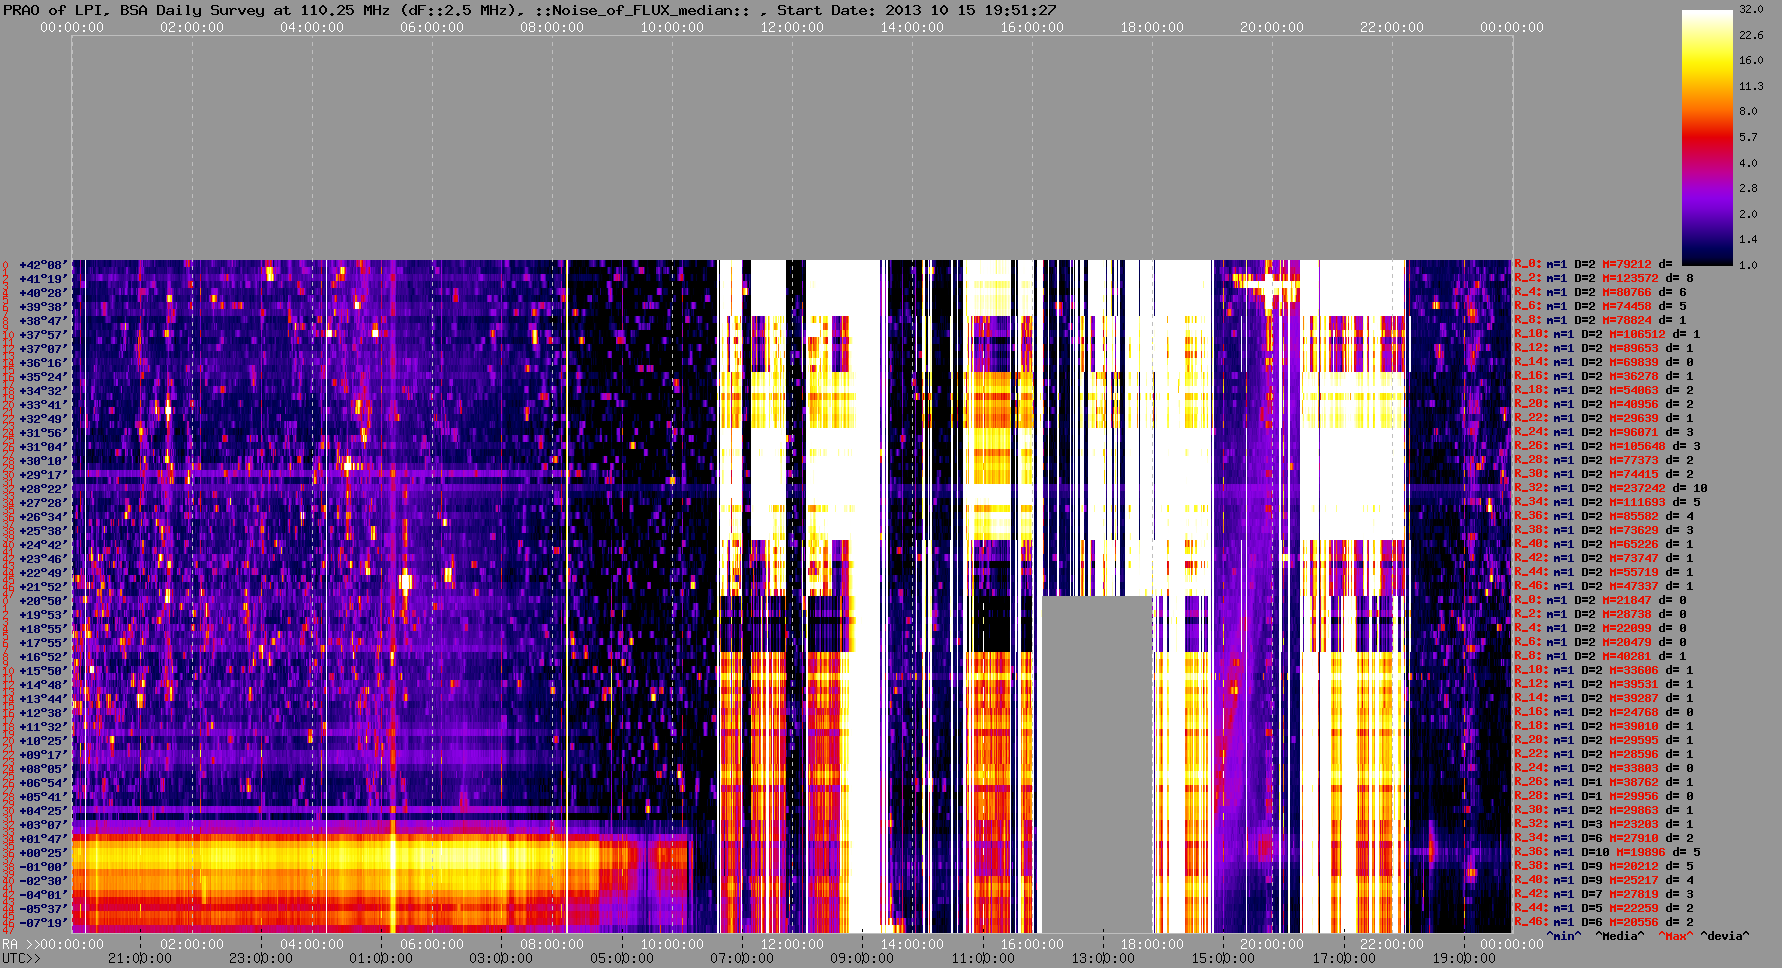
Task: Click declination label +13°44'
Action: [x=43, y=699]
